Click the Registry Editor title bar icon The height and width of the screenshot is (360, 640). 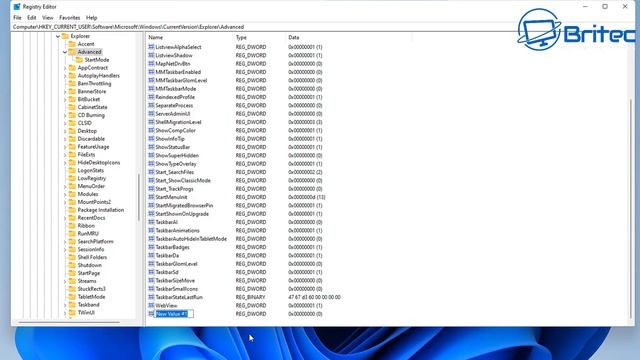[x=17, y=7]
